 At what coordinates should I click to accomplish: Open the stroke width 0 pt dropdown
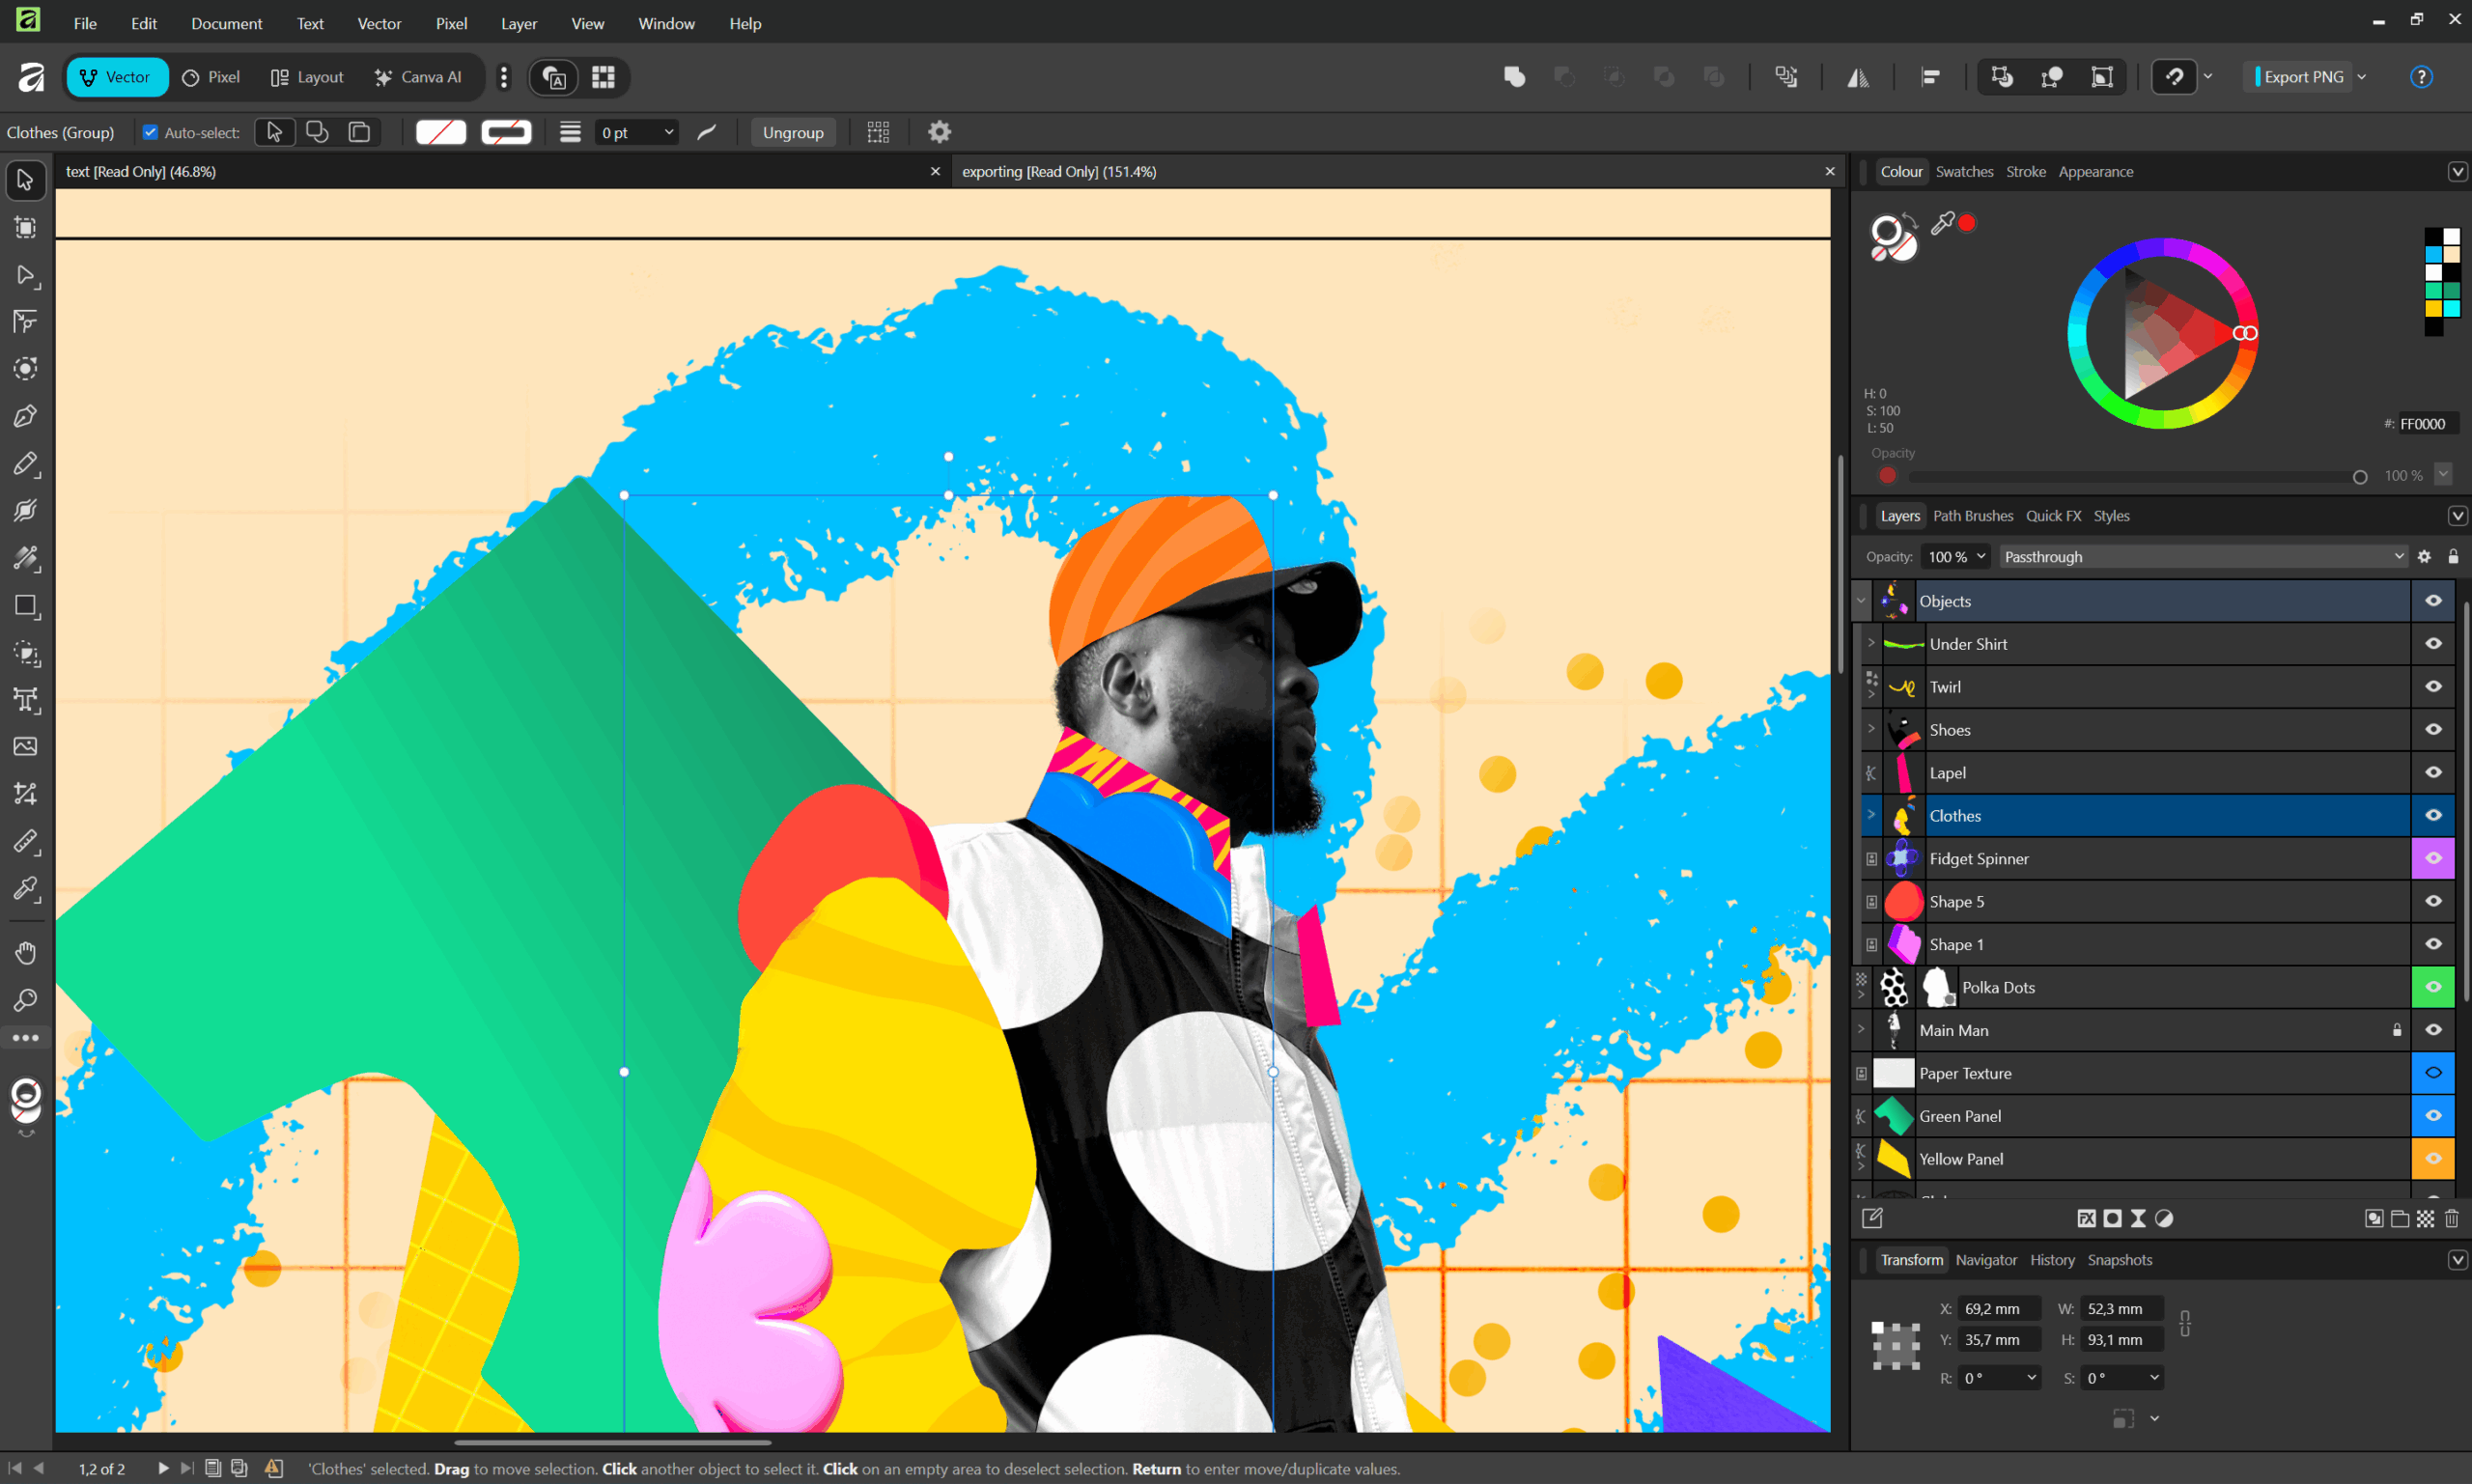point(669,133)
